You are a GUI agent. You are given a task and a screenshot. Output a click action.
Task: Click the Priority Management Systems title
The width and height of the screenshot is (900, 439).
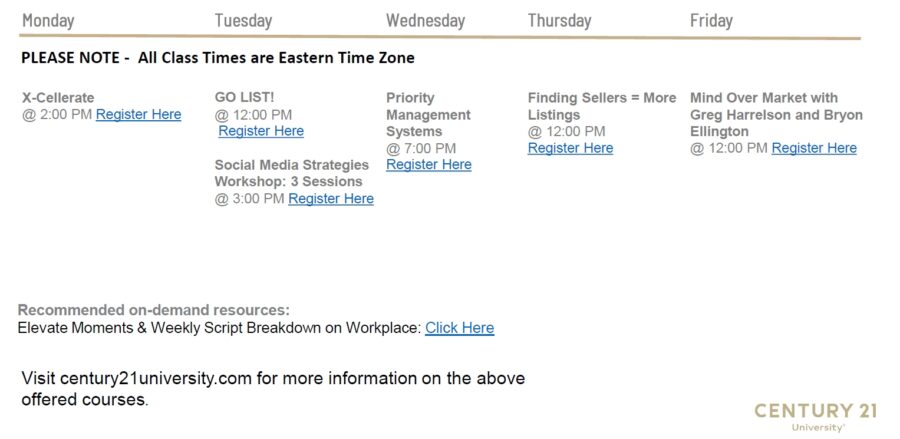pos(428,115)
